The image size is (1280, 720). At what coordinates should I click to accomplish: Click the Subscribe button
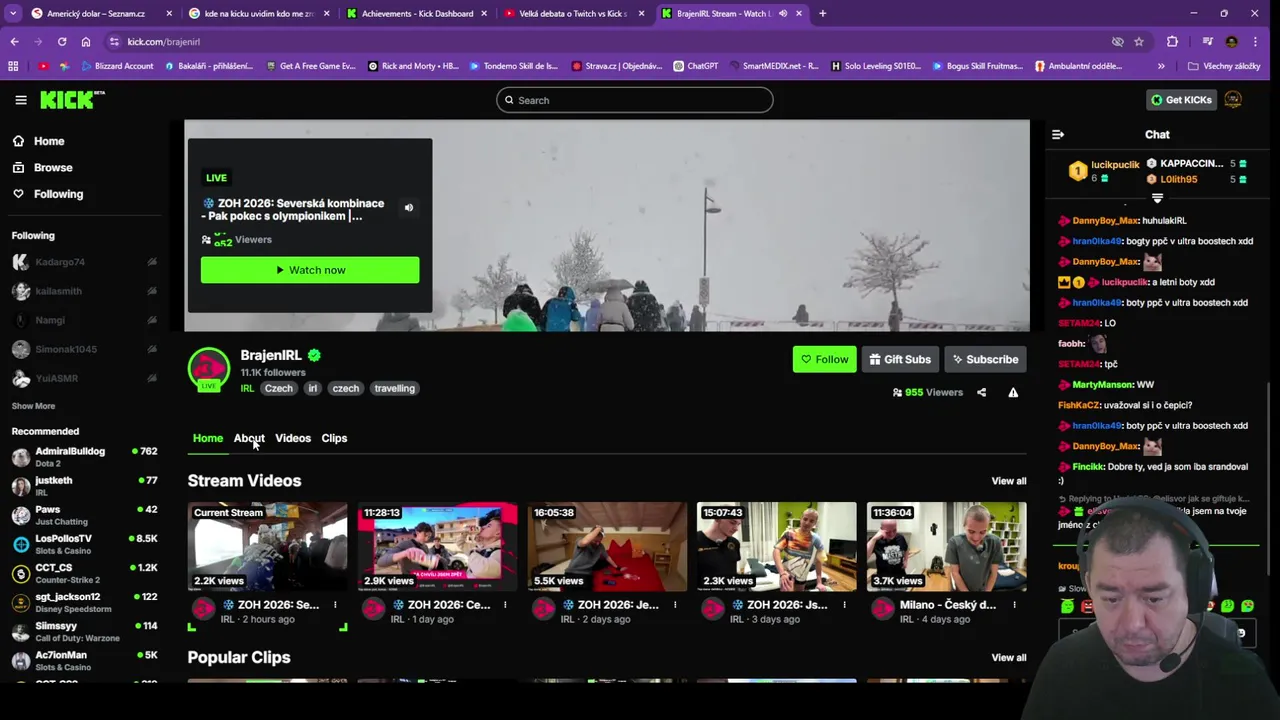tap(986, 360)
